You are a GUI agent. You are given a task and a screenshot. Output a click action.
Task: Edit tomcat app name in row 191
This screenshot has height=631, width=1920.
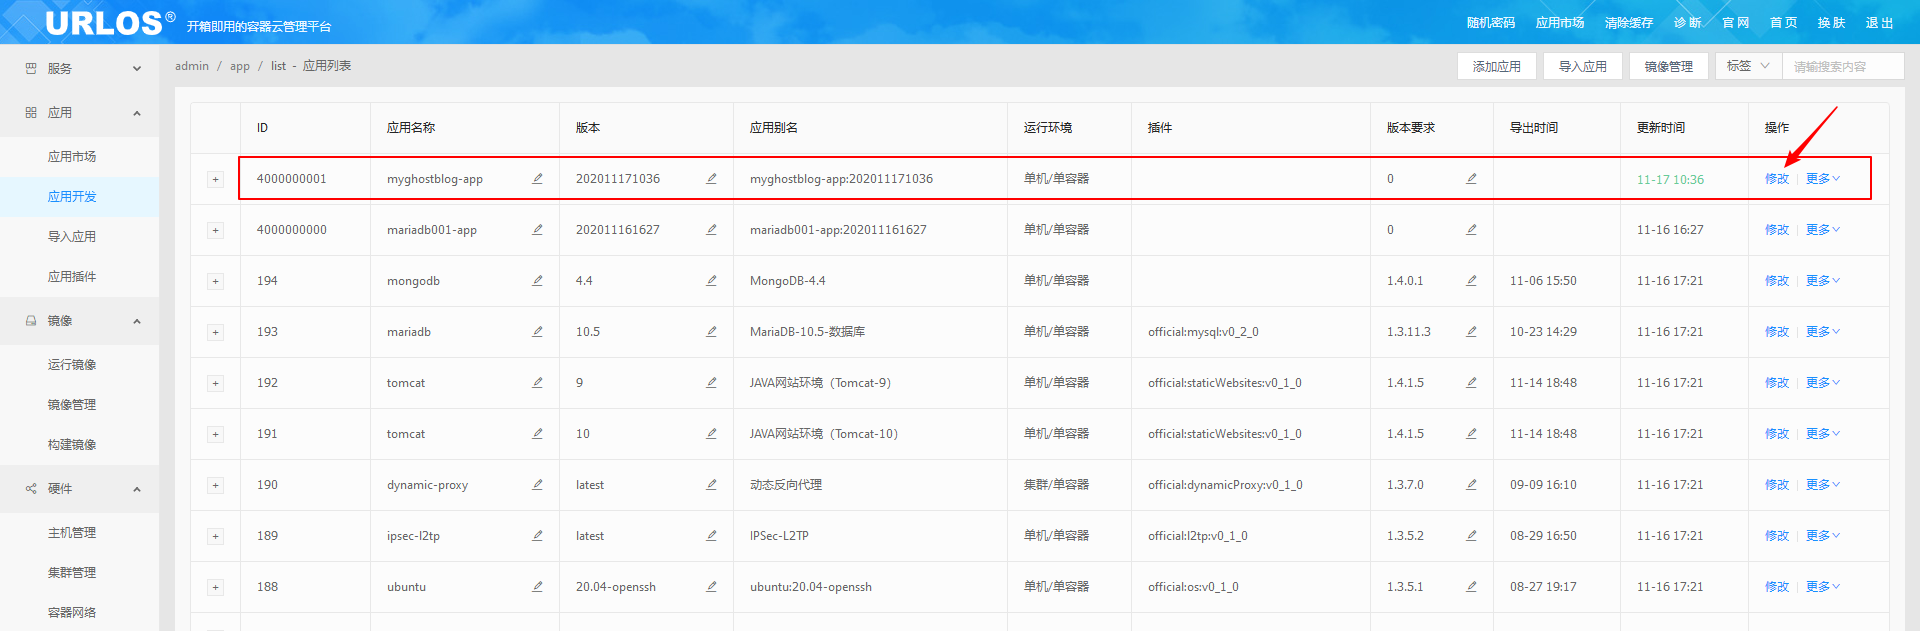[x=537, y=434]
